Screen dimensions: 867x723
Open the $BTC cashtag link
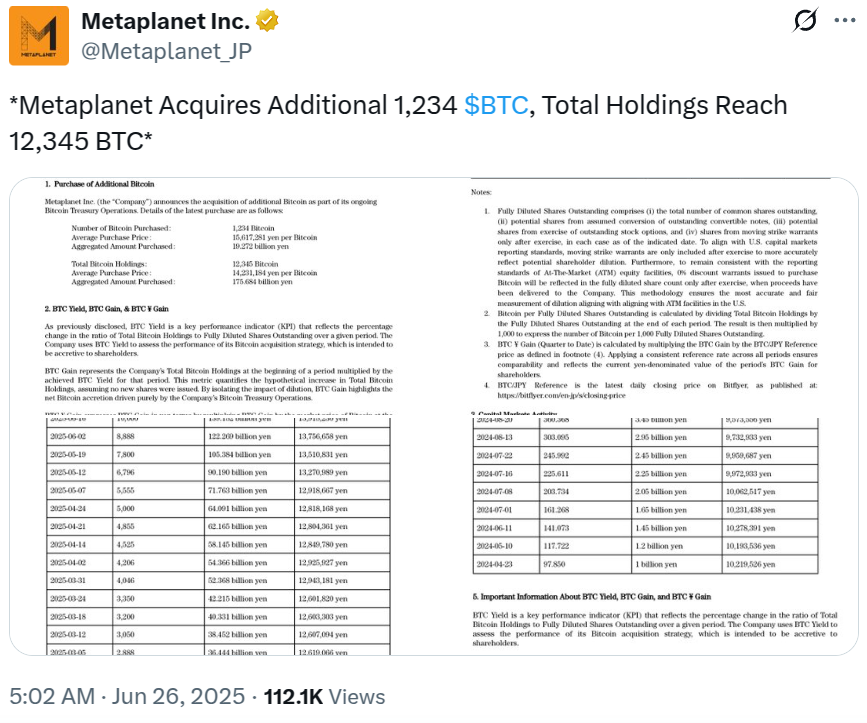494,106
